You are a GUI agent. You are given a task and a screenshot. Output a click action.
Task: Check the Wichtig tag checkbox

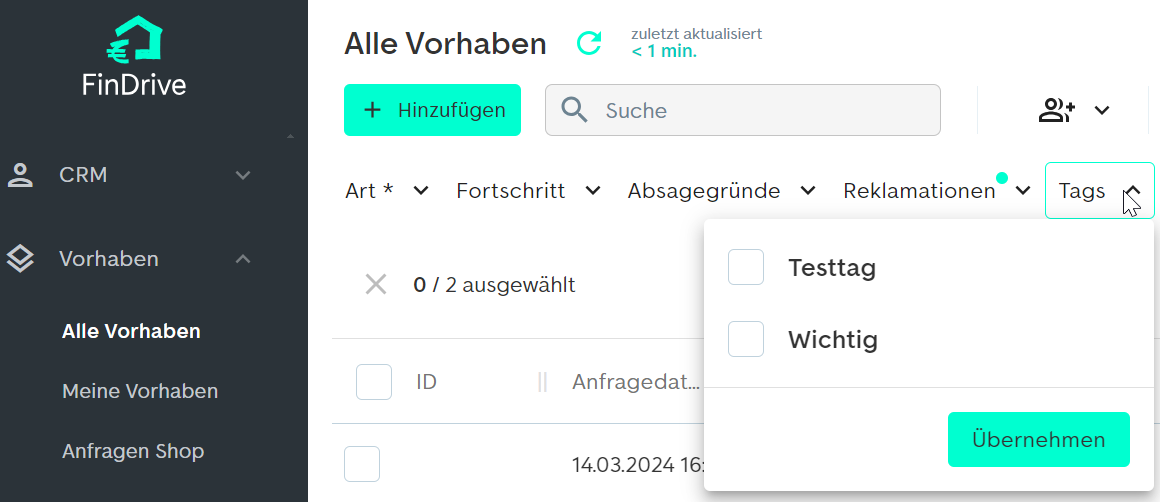(x=746, y=339)
